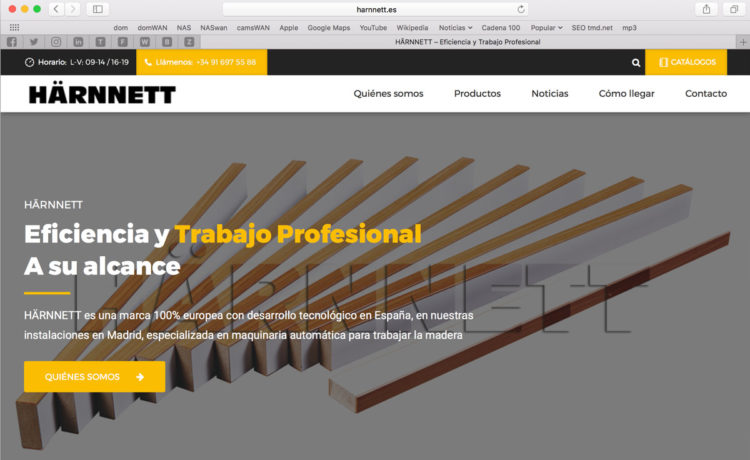Screen dimensions: 750x460
Task: Go back using the Safari back arrow
Action: (x=56, y=9)
